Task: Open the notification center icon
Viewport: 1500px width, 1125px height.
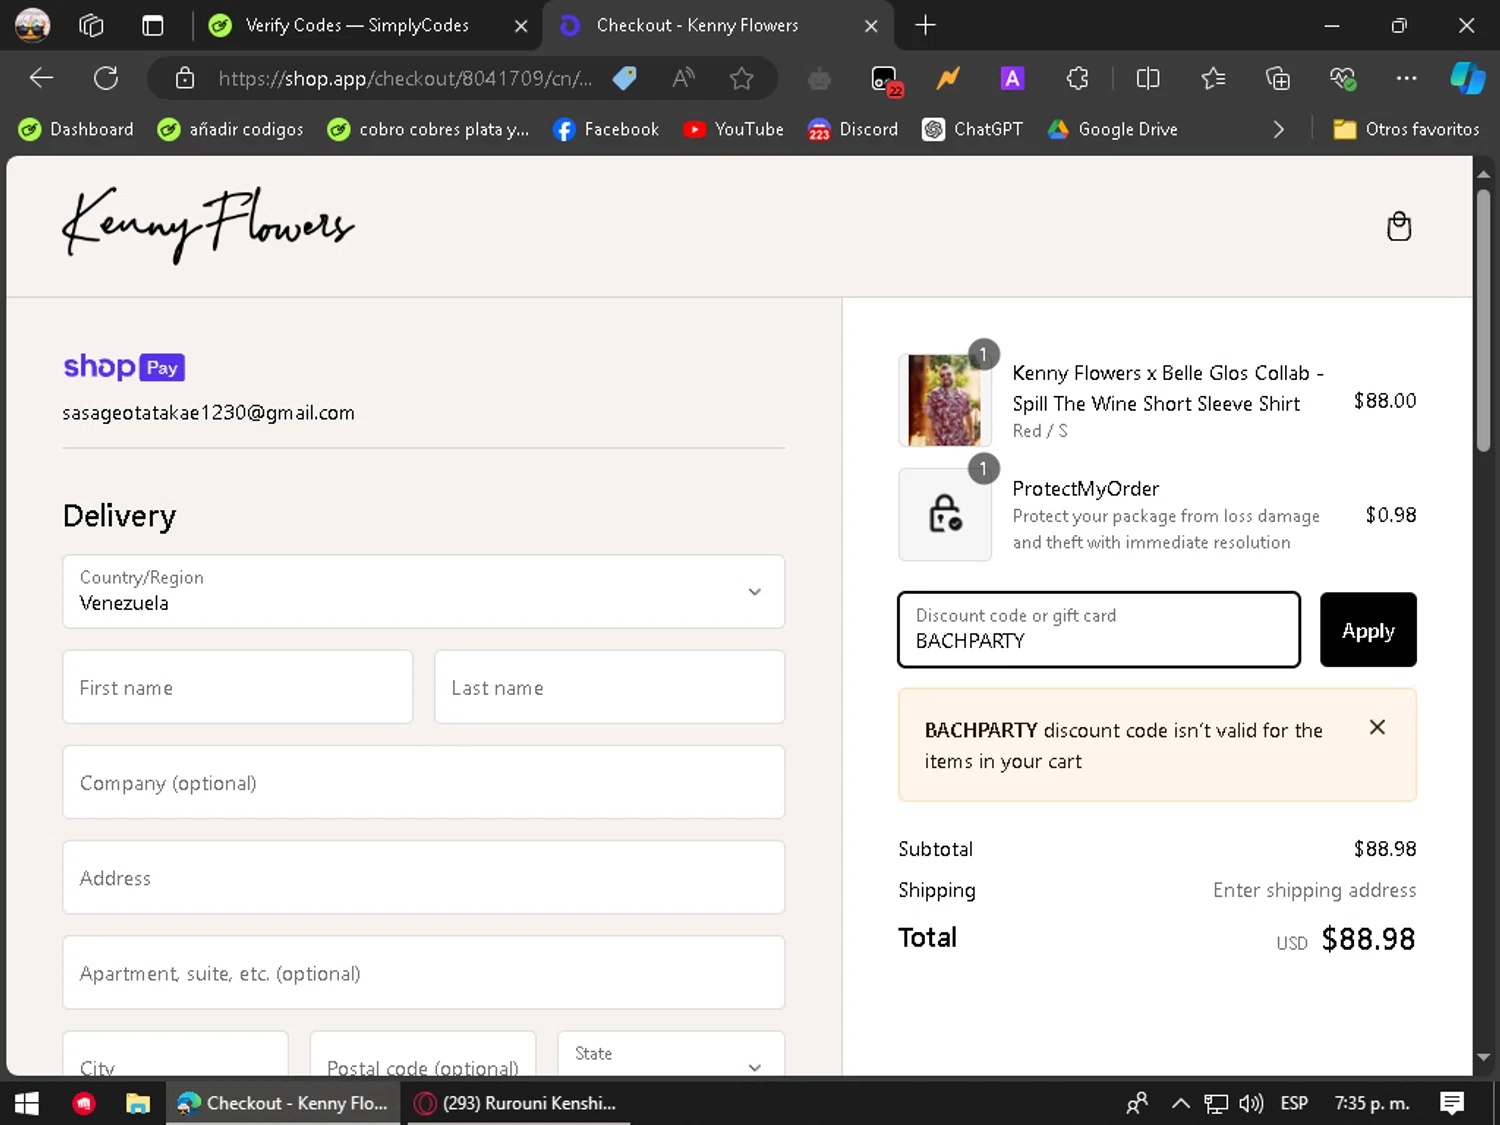Action: (x=1452, y=1103)
